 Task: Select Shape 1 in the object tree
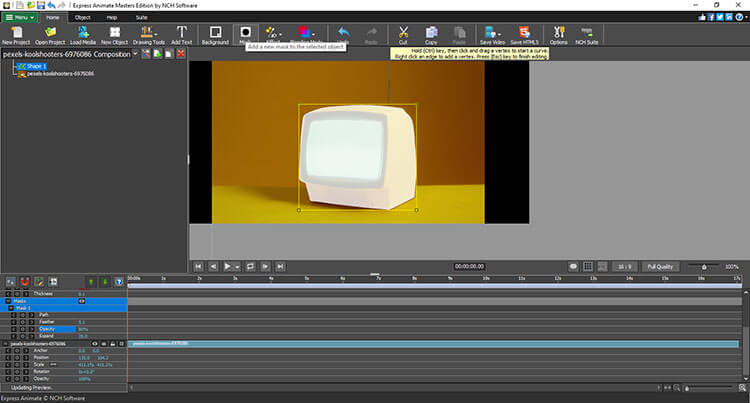(x=32, y=66)
